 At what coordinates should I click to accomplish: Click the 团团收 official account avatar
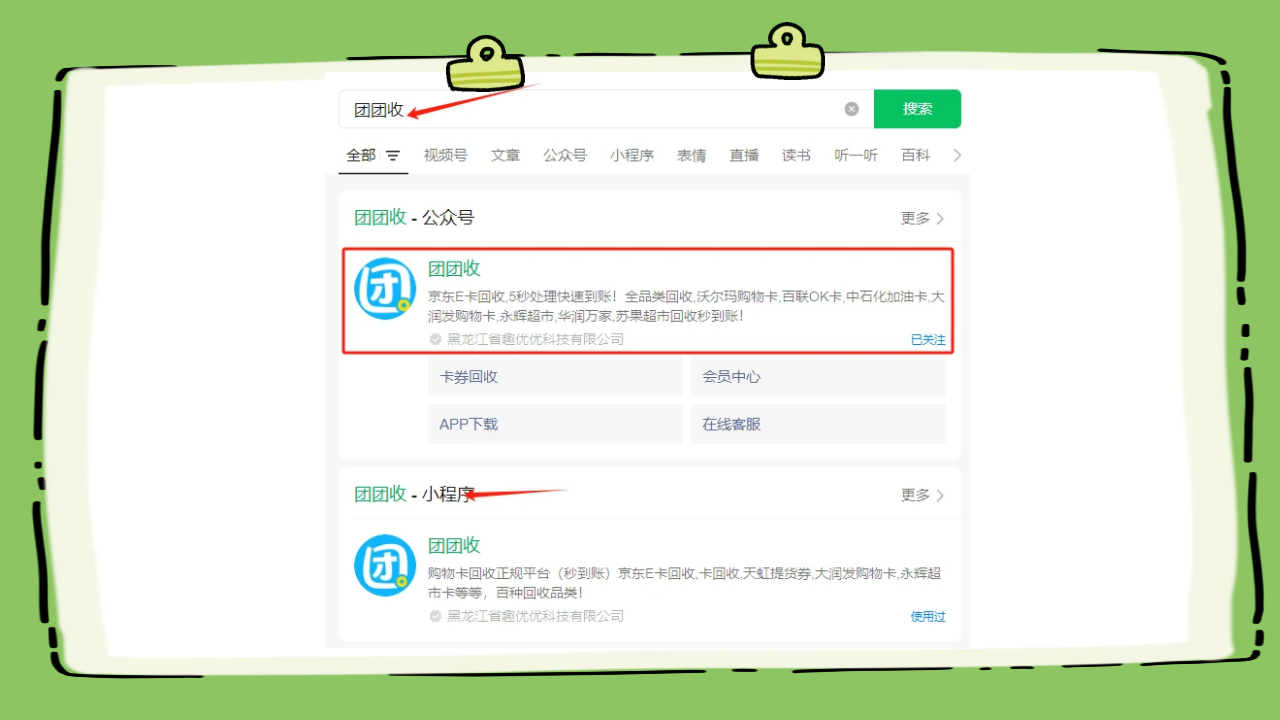tap(385, 289)
